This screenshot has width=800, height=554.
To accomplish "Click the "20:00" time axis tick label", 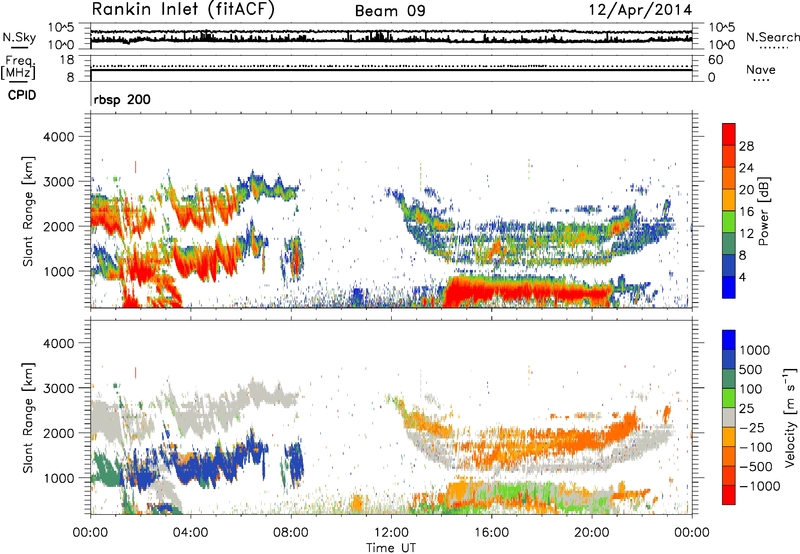I will click(591, 533).
